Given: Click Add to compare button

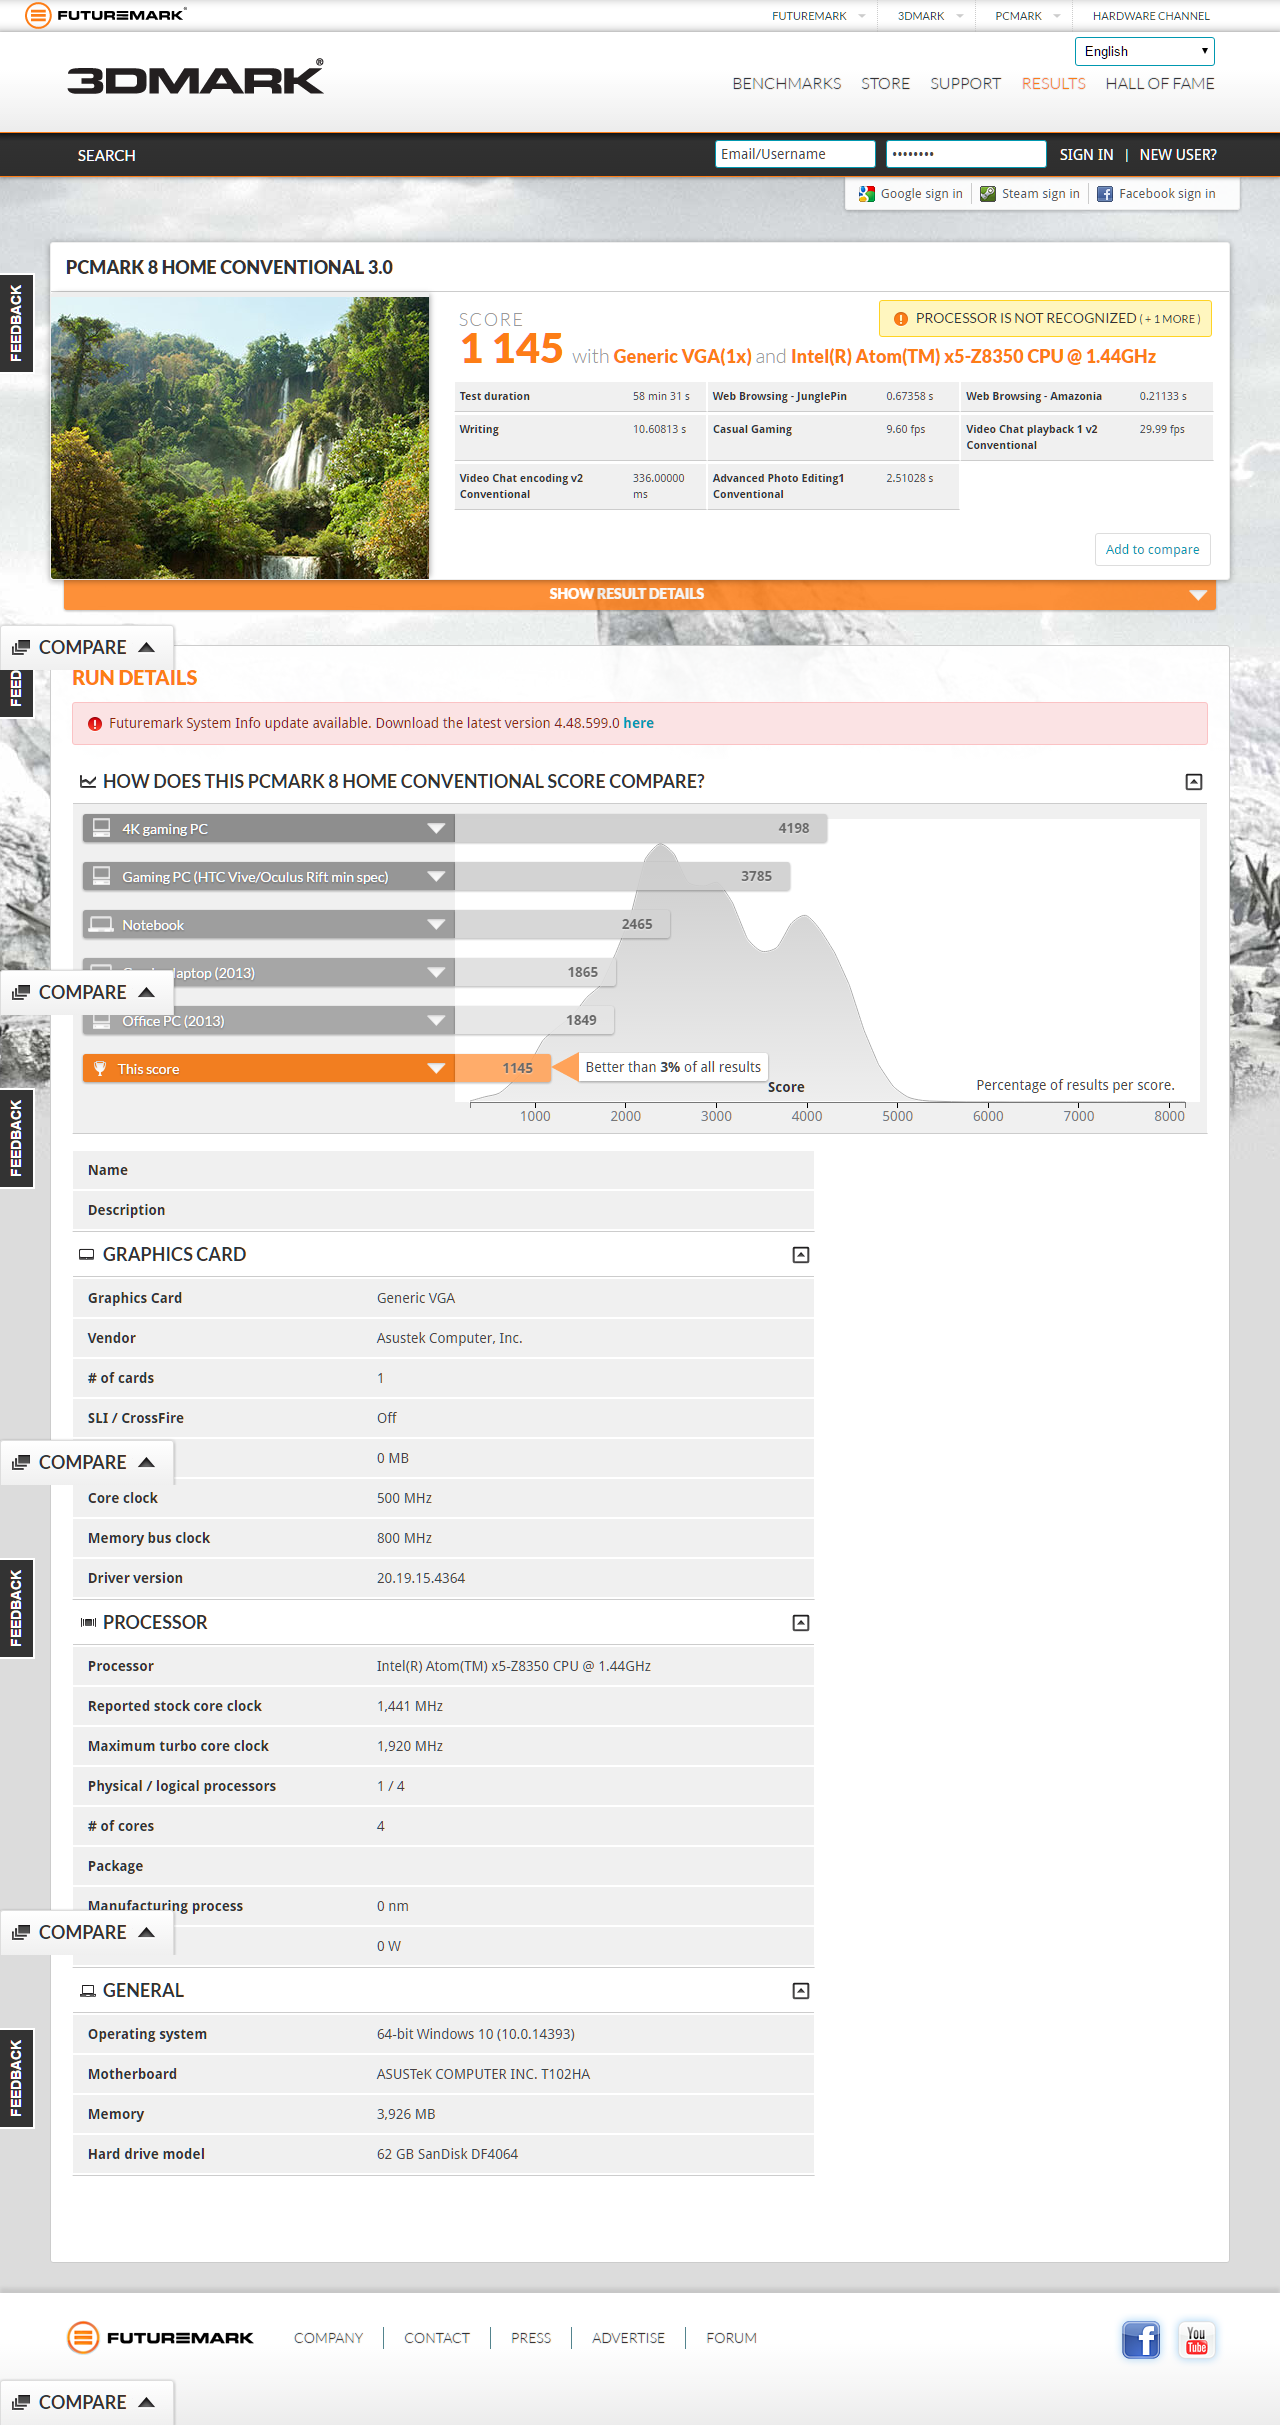Looking at the screenshot, I should pos(1153,550).
